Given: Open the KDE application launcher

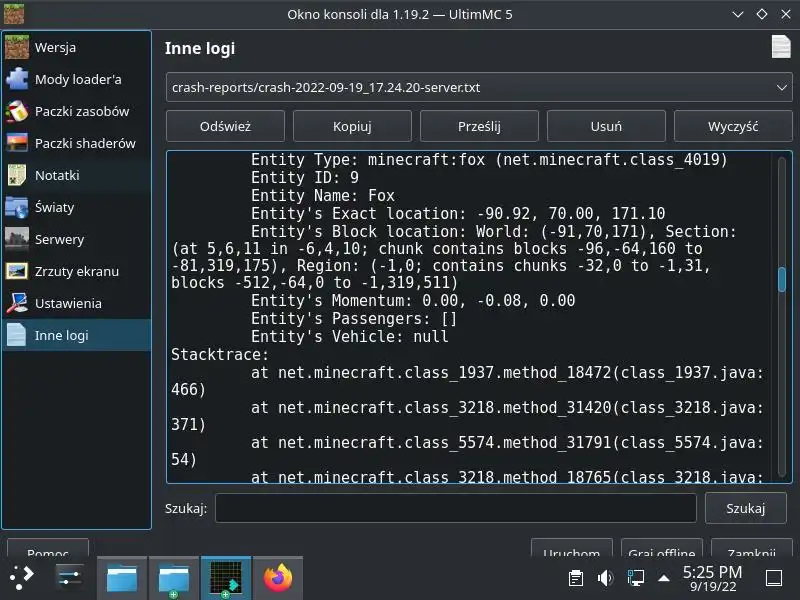Looking at the screenshot, I should click(x=22, y=578).
